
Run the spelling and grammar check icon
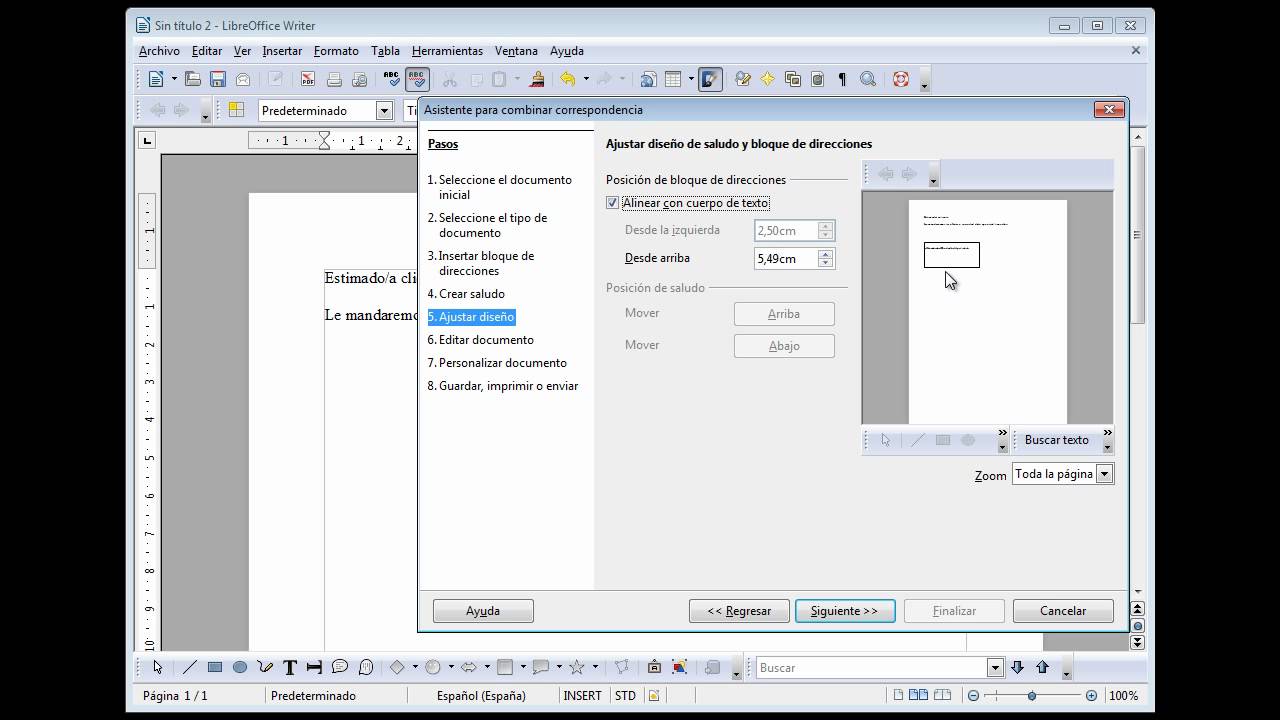tap(392, 80)
